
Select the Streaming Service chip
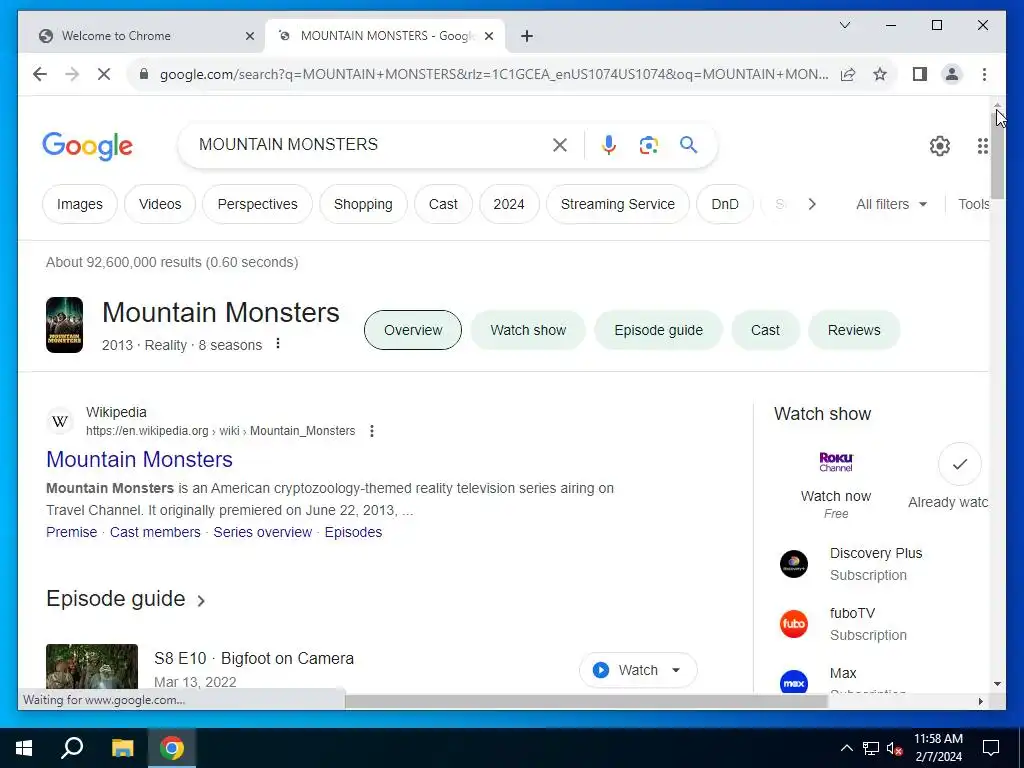(618, 204)
